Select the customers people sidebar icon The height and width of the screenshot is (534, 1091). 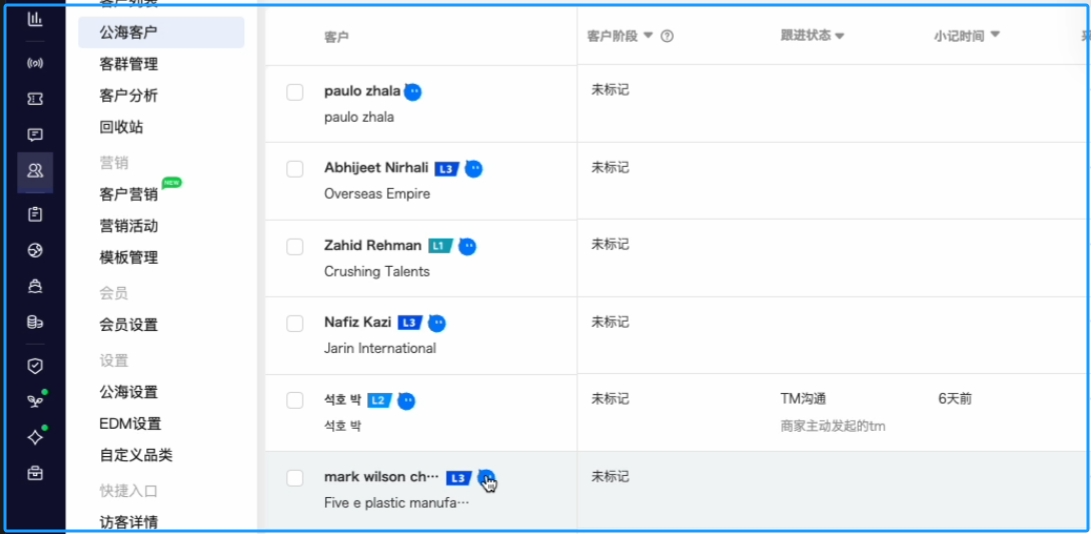tap(35, 170)
